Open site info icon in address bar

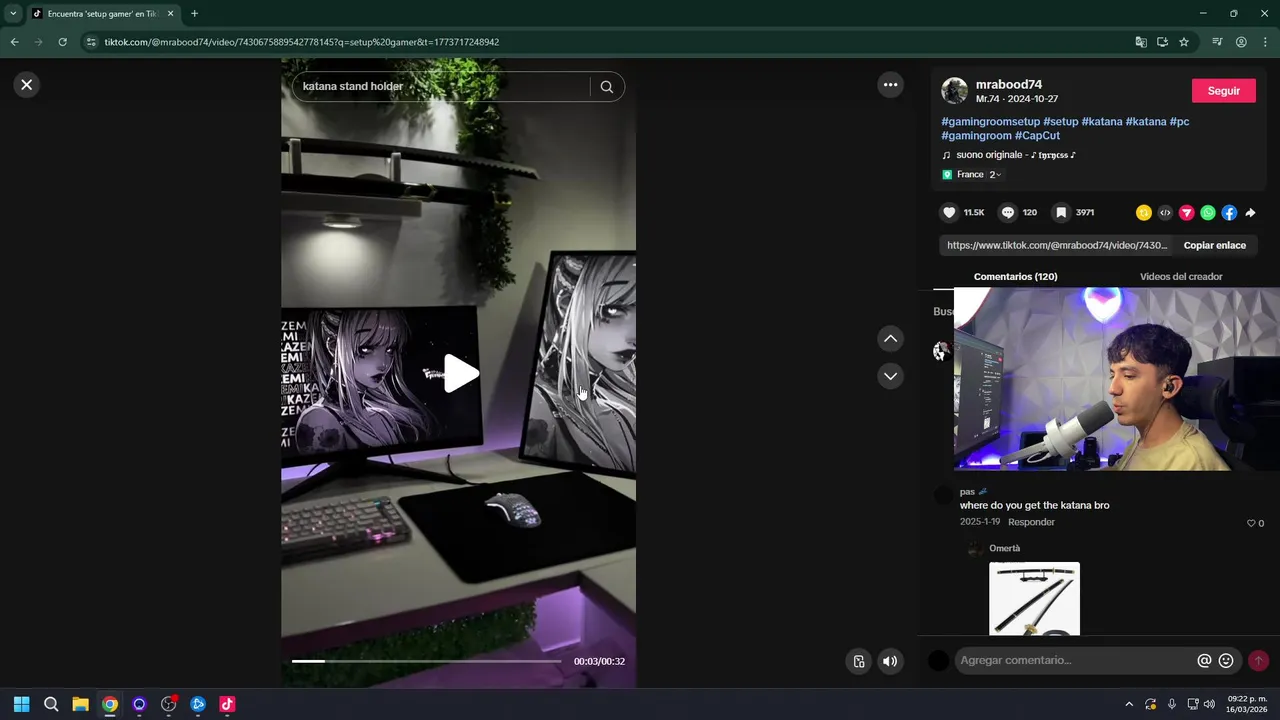click(91, 42)
